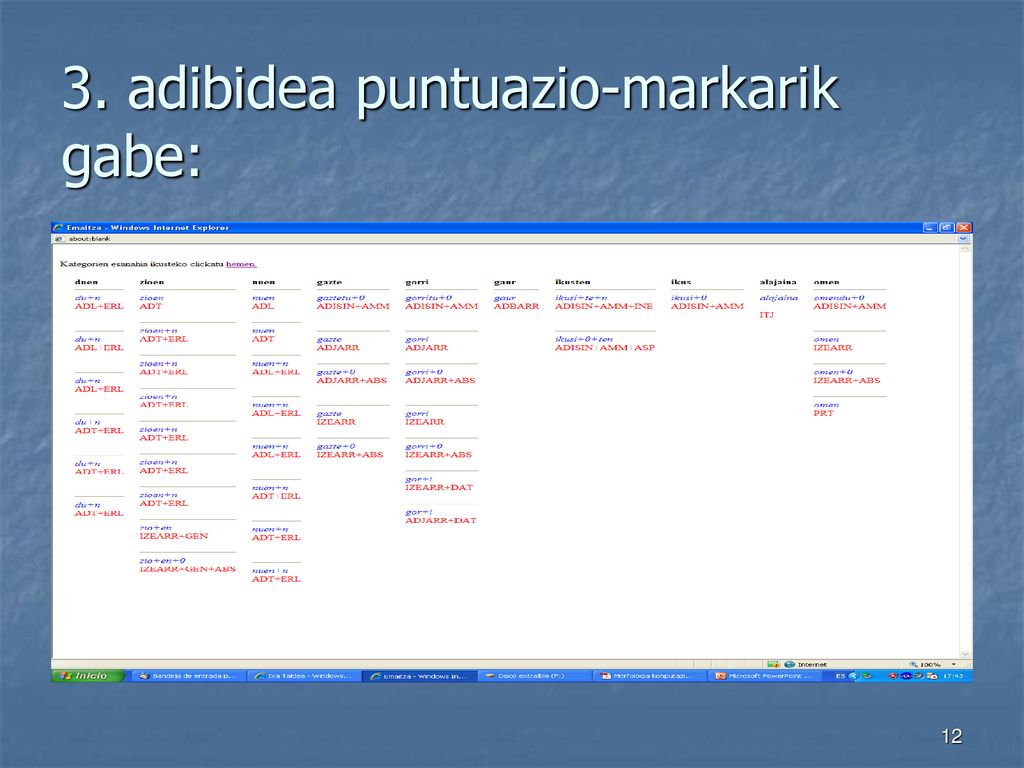The height and width of the screenshot is (768, 1024).
Task: Click 'IZEARR+GEN+ABS' tag under zioen
Action: pyautogui.click(x=187, y=569)
